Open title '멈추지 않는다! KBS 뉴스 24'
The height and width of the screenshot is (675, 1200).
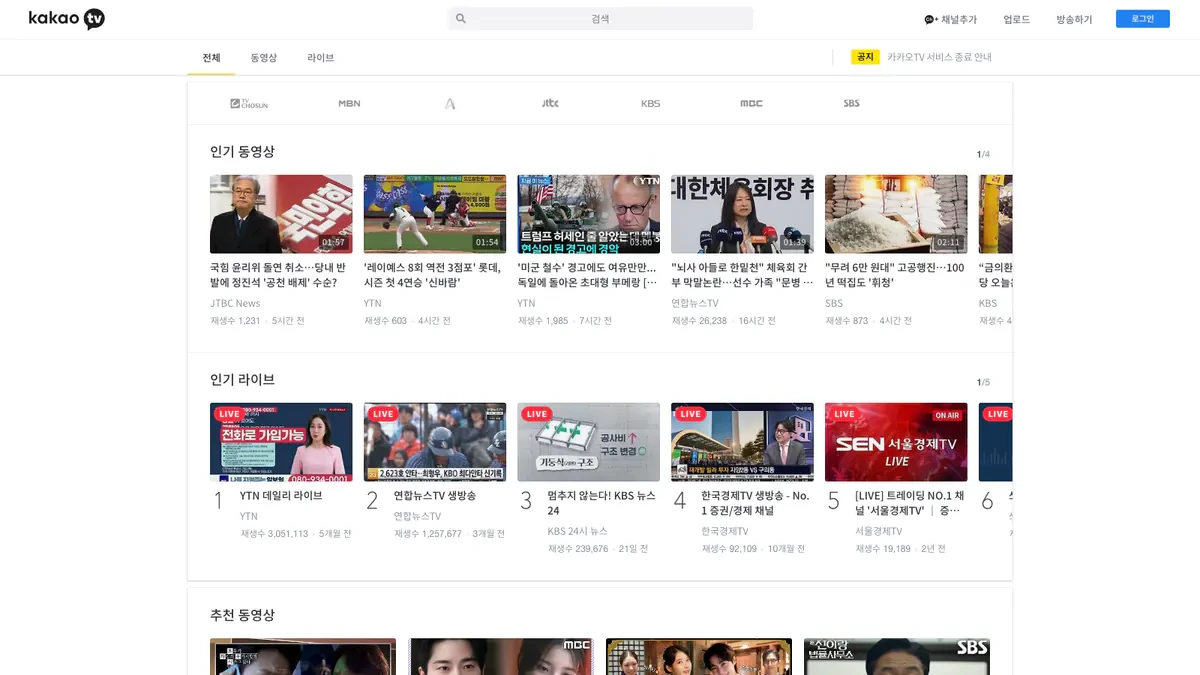click(602, 503)
